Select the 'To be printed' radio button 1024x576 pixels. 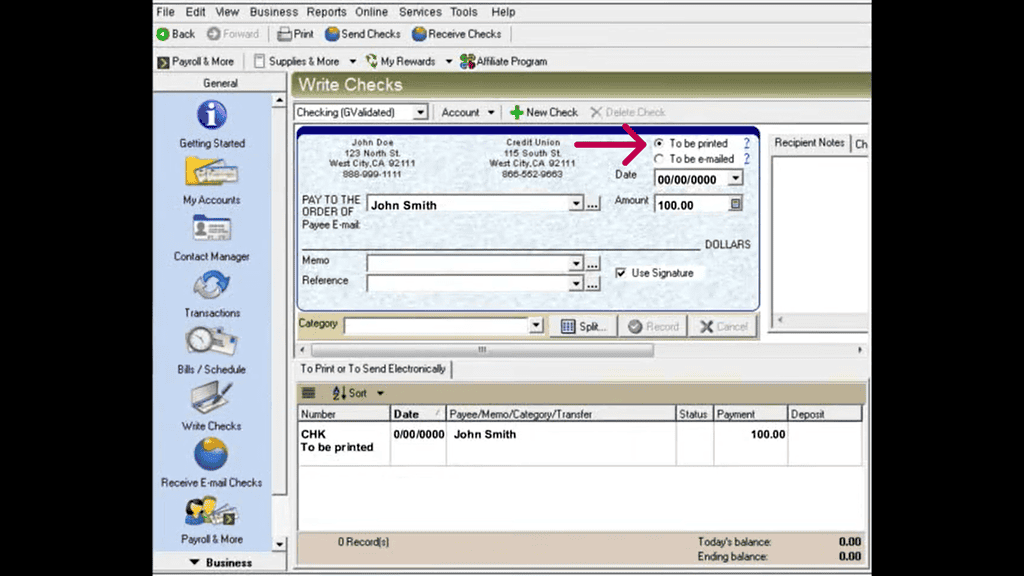point(659,144)
